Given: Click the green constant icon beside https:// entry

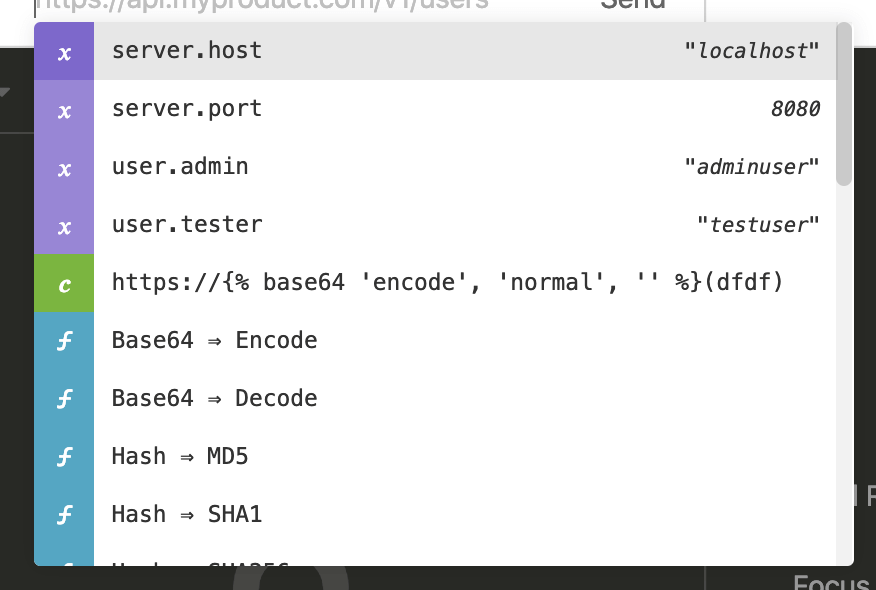Looking at the screenshot, I should point(64,284).
